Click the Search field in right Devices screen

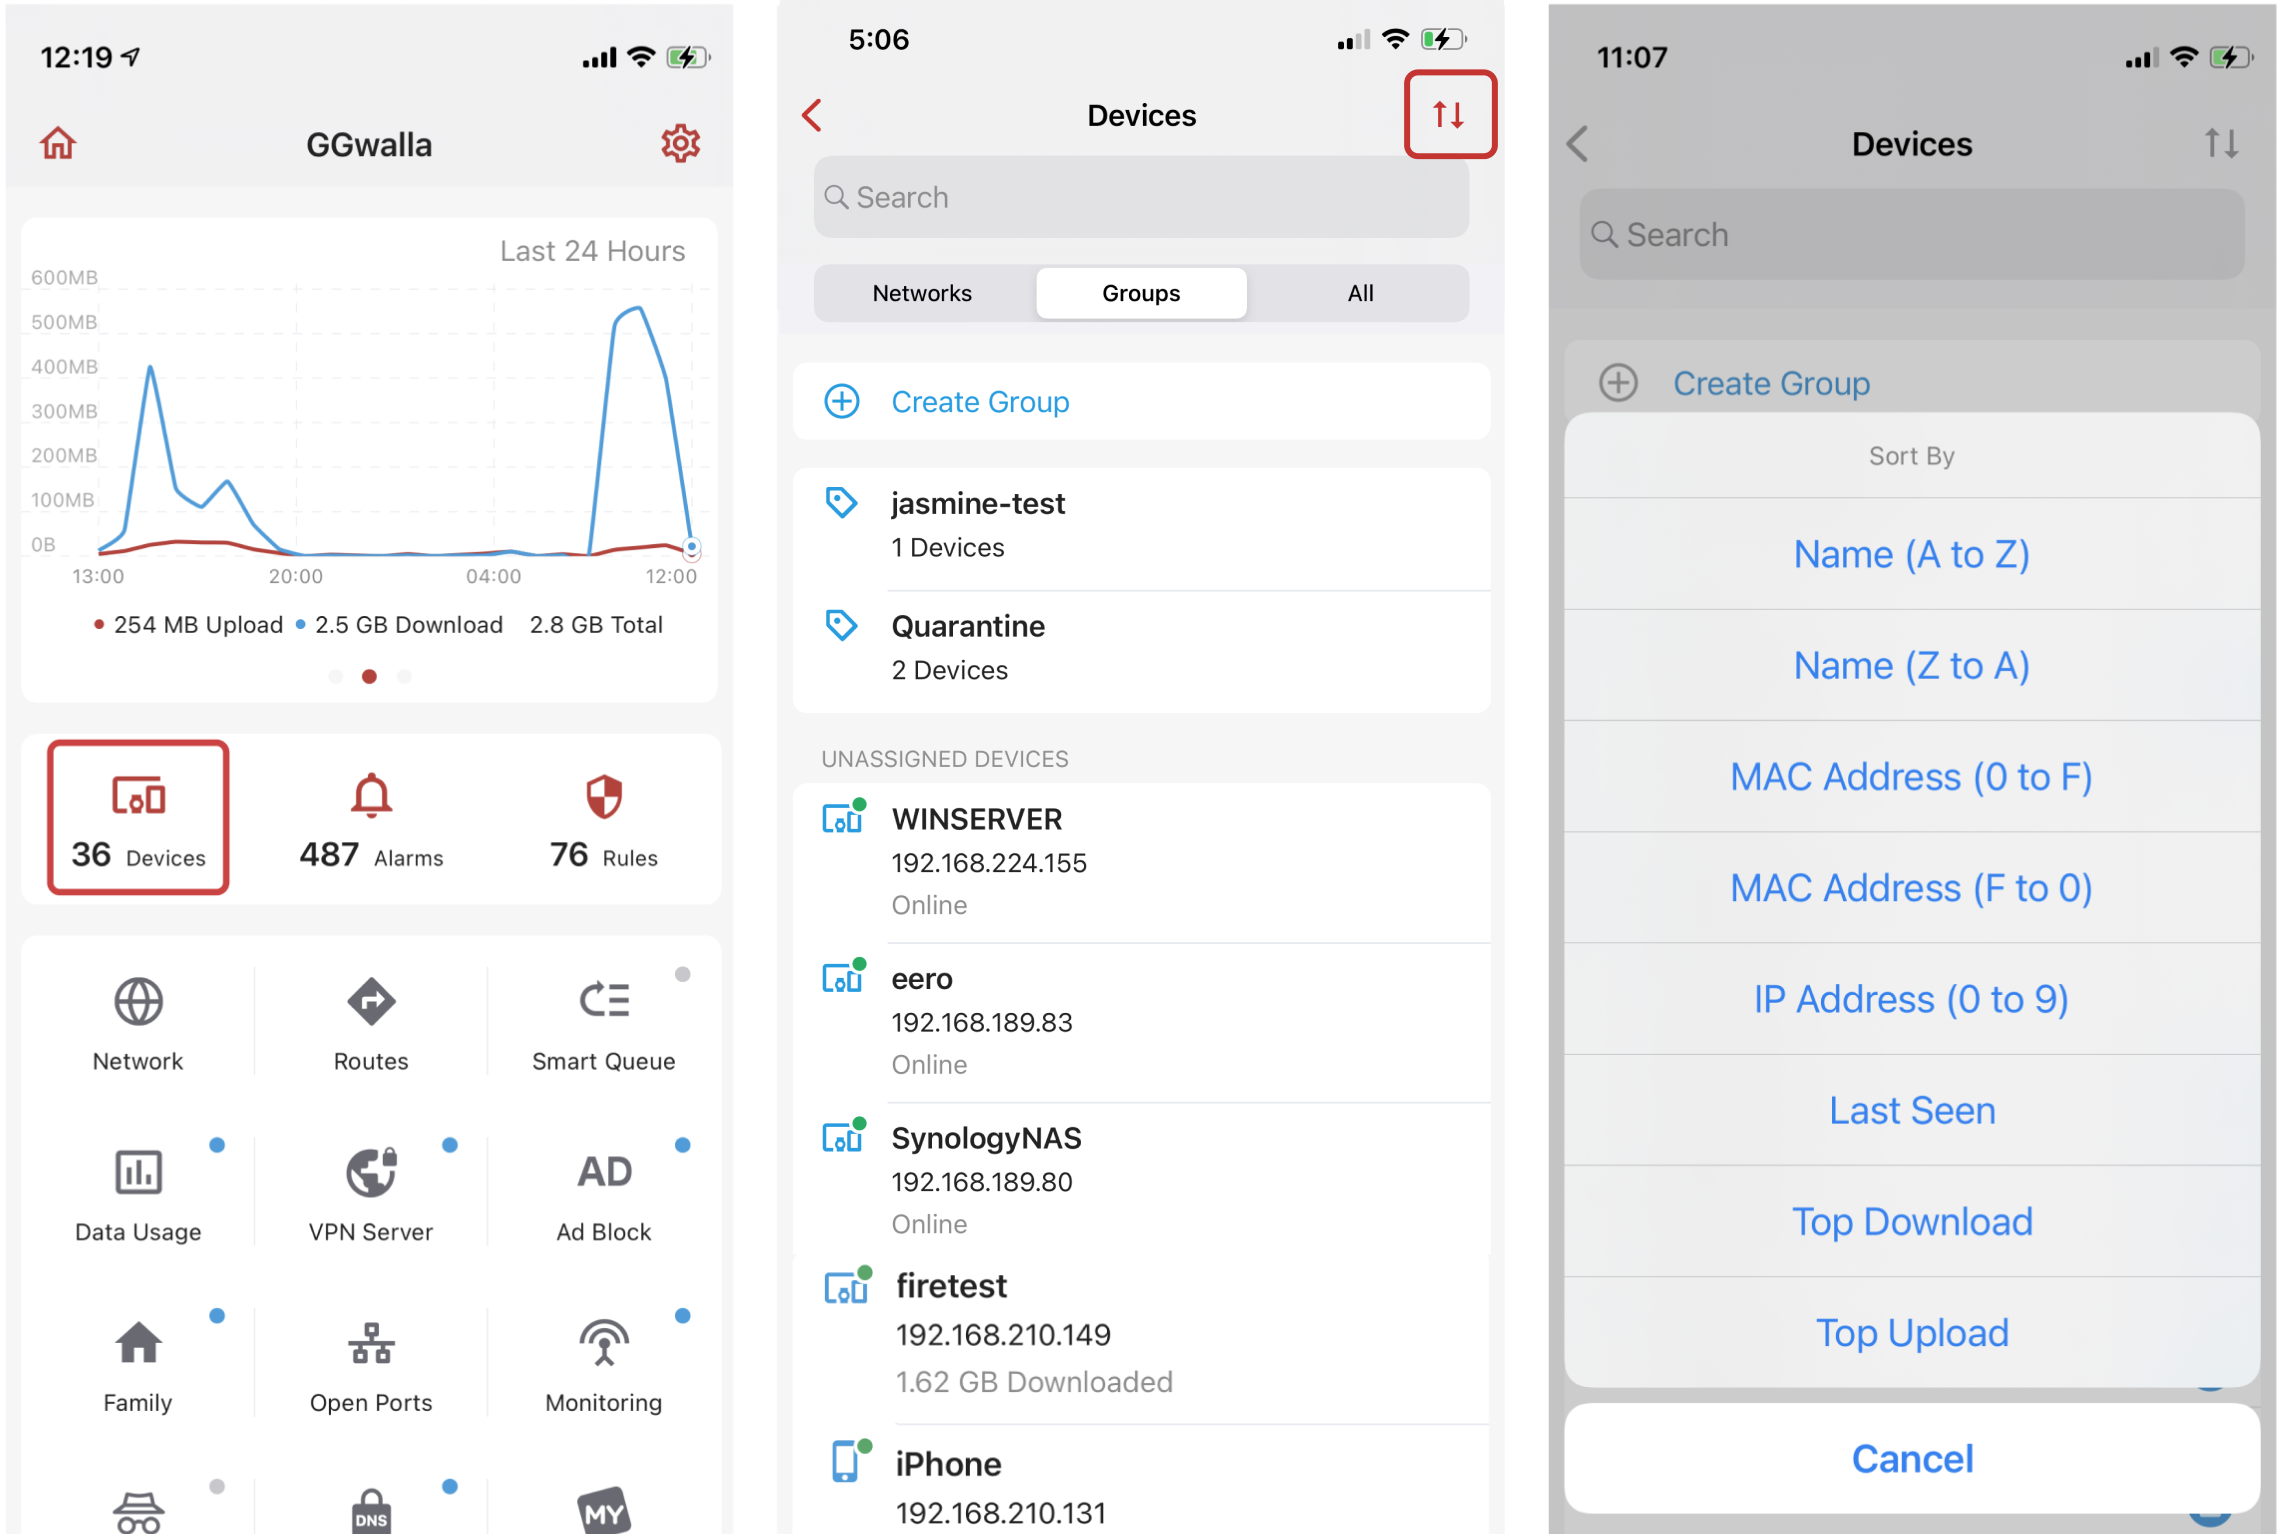(x=1911, y=234)
